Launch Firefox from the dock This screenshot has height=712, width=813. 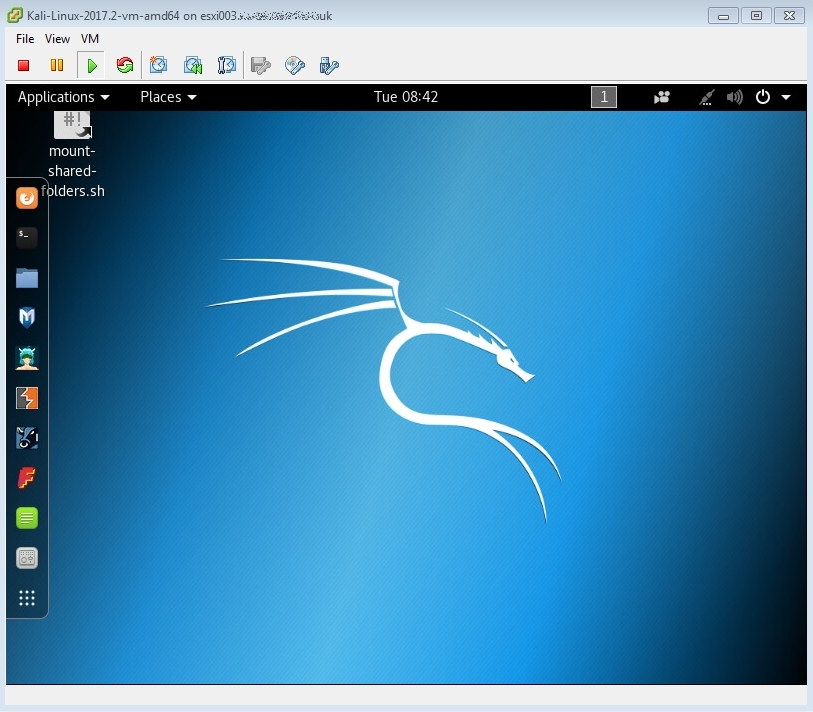26,198
